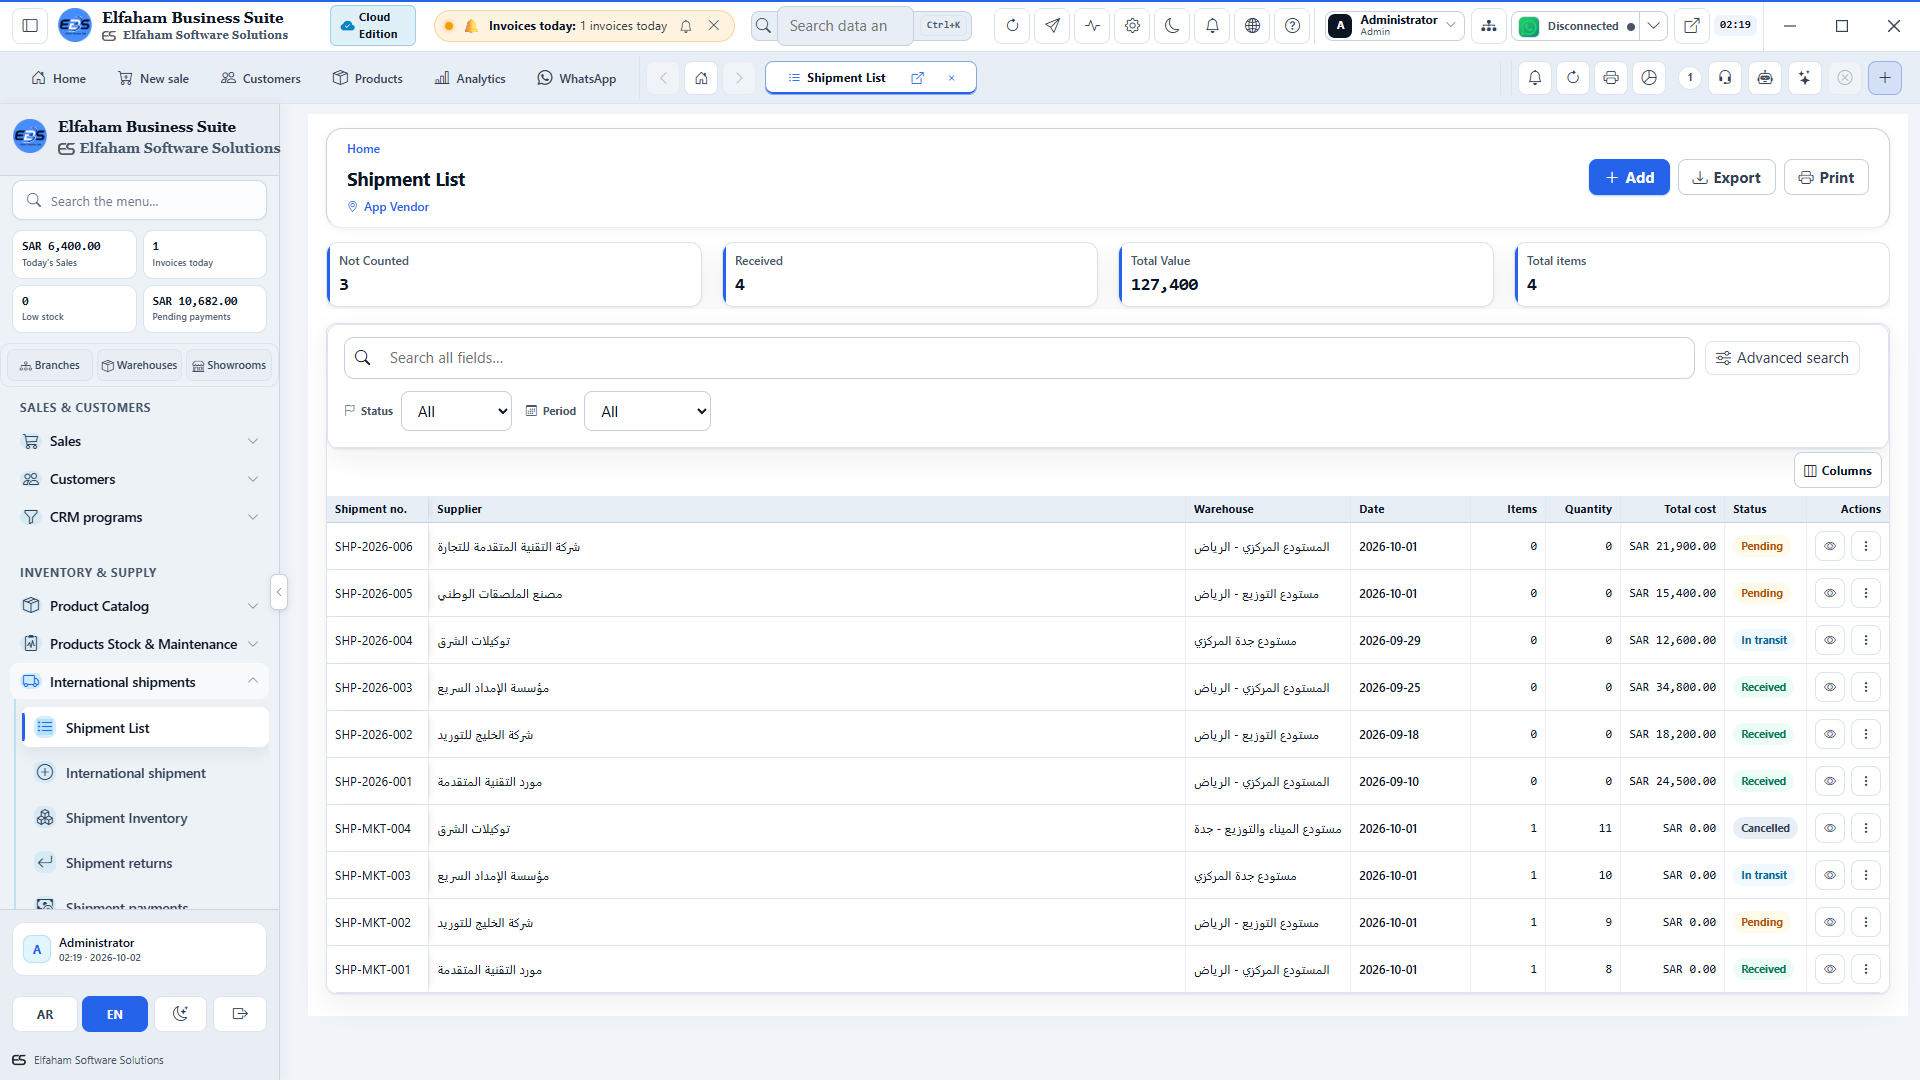Open the pie chart icon in tab toolbar
Viewport: 1920px width, 1080px height.
coord(1649,78)
